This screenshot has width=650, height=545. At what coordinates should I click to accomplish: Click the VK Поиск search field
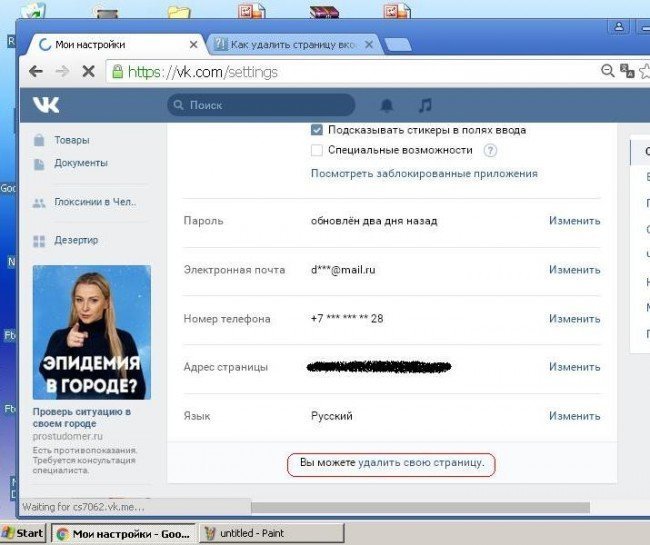click(x=261, y=105)
